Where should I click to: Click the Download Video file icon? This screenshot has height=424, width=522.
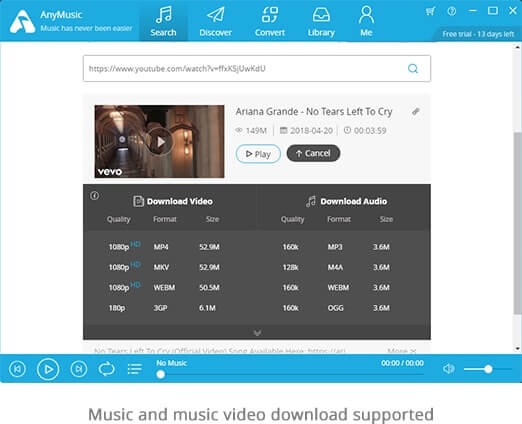[x=138, y=201]
